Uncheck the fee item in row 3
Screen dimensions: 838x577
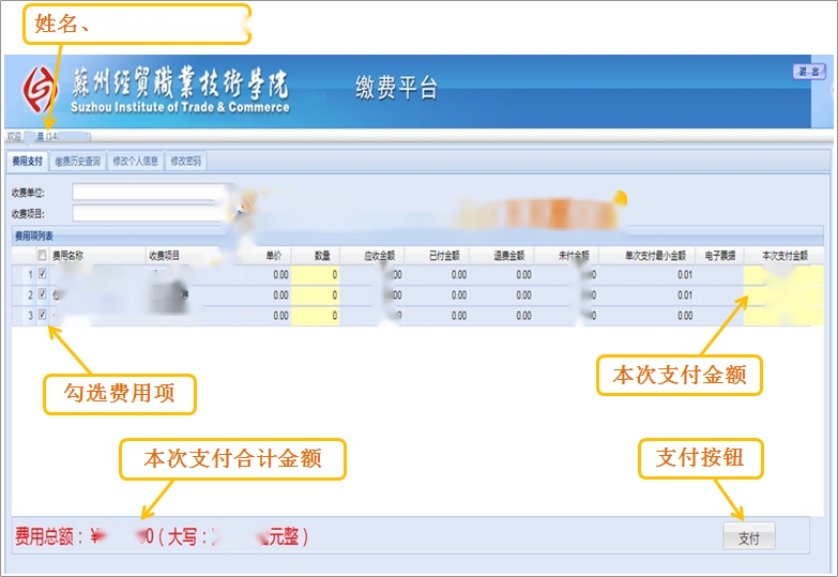pyautogui.click(x=42, y=315)
